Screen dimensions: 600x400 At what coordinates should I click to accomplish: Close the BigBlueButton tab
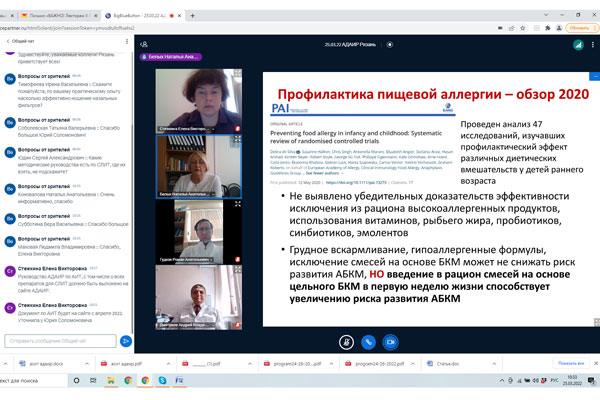point(179,16)
